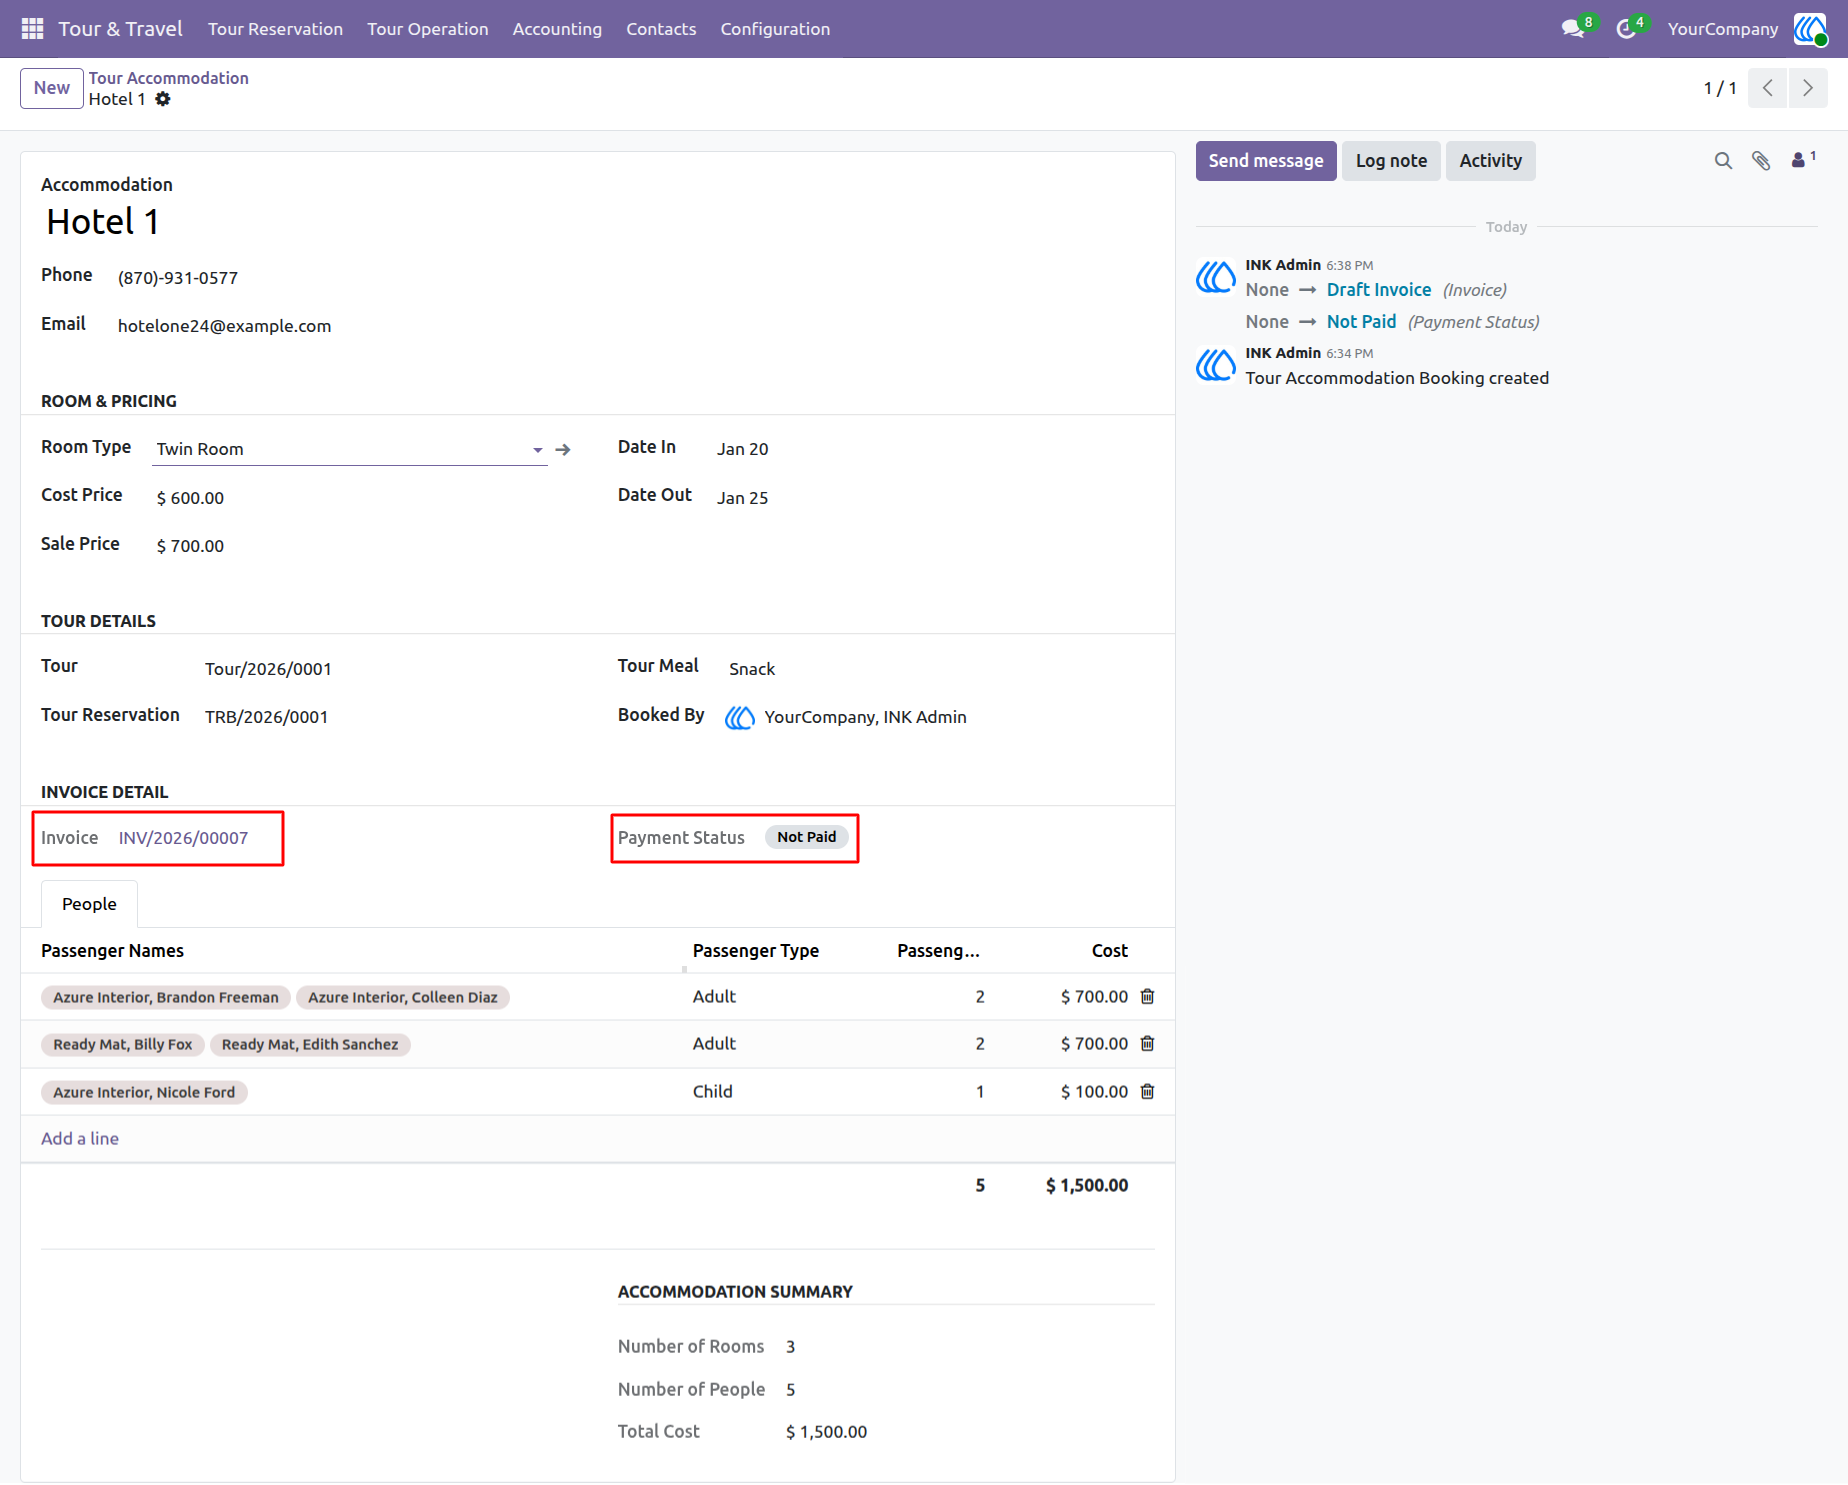
Task: Open the Tour Operation menu
Action: pyautogui.click(x=428, y=29)
